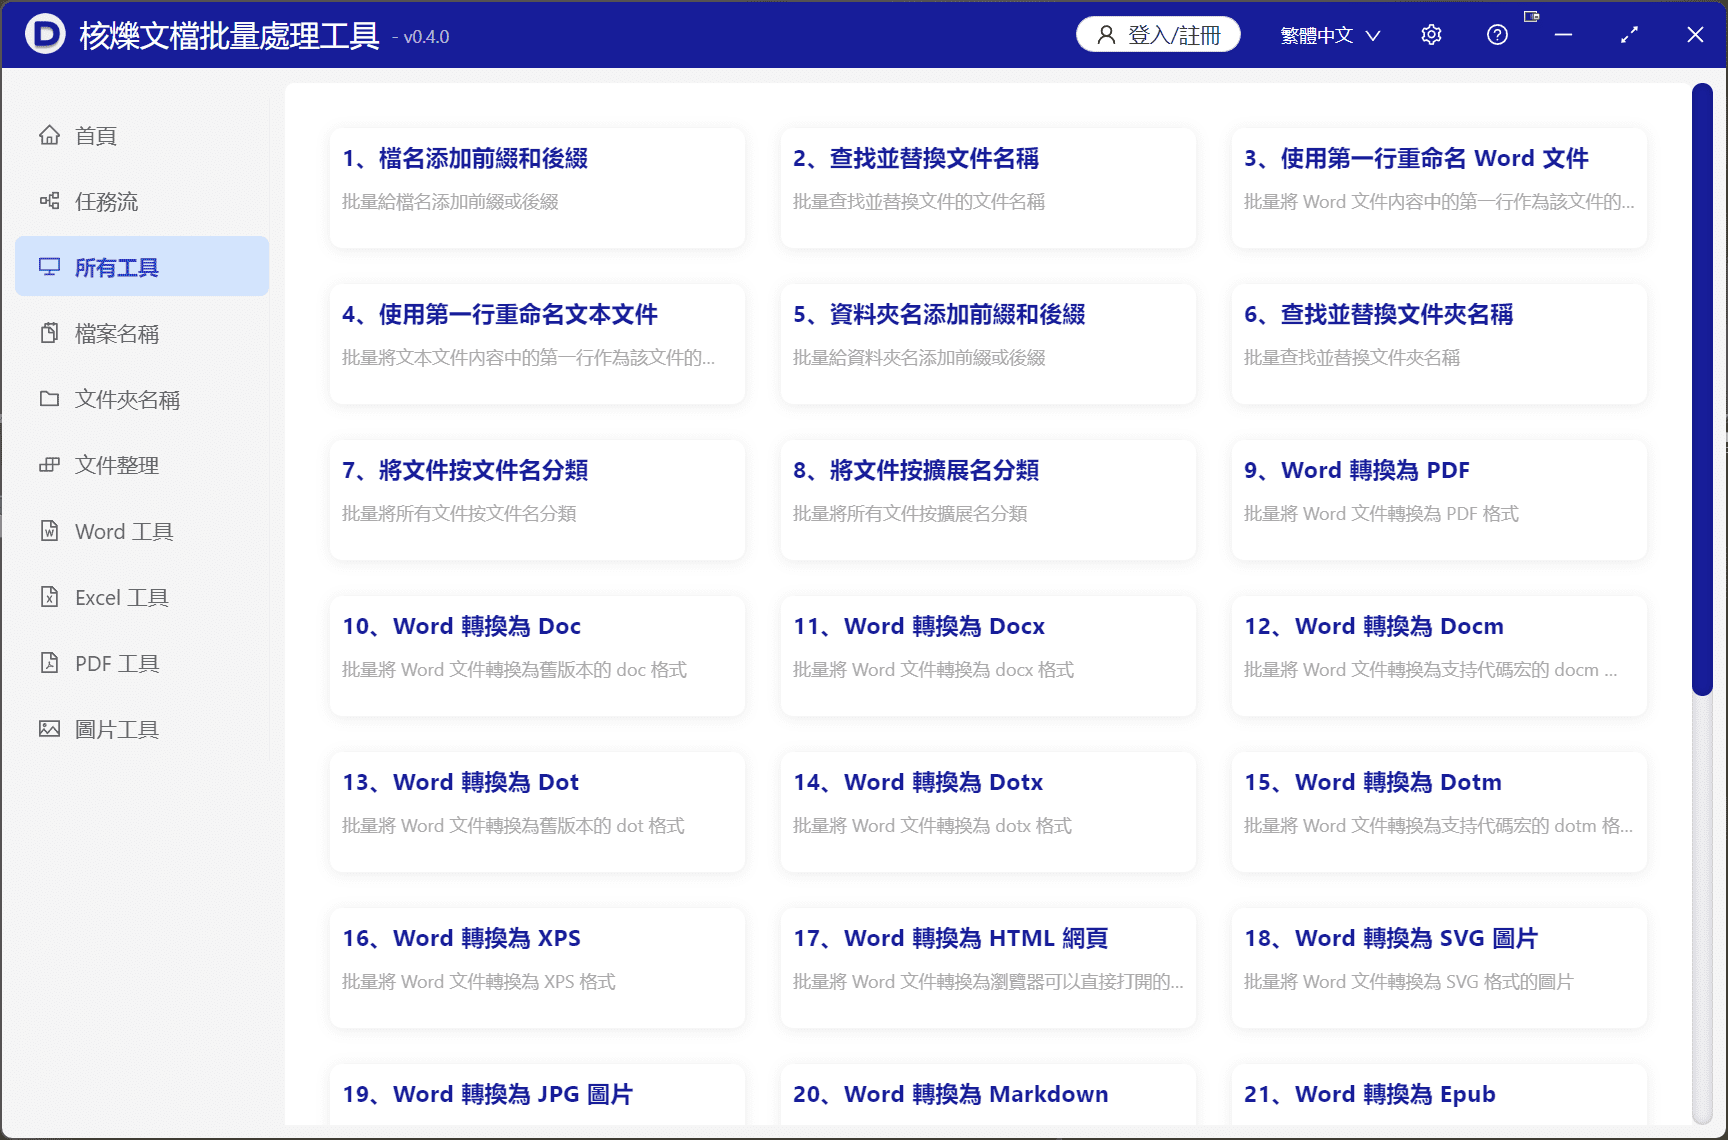This screenshot has height=1140, width=1728.
Task: Open tool 3 使用第一行重命名 Word 文件
Action: (1439, 188)
